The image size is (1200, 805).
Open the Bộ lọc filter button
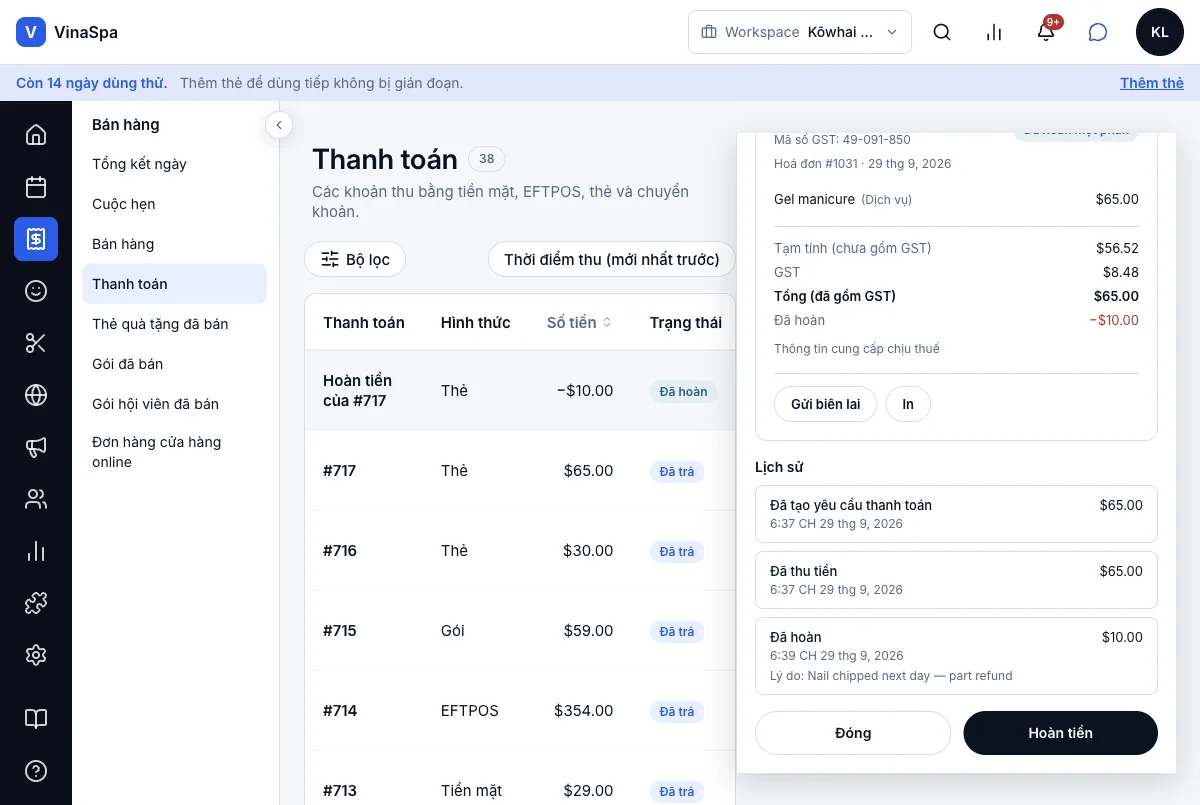tap(355, 260)
